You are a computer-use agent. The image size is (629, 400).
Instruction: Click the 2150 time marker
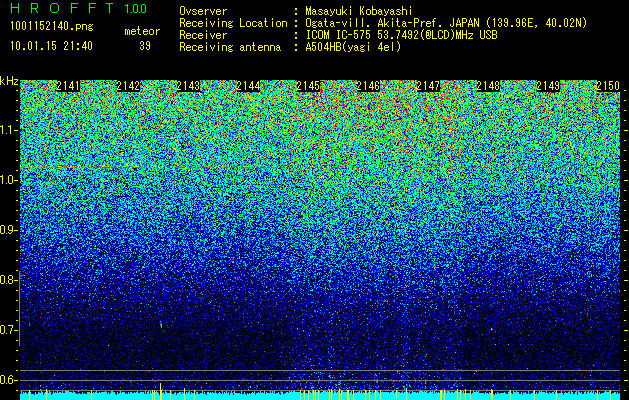608,86
